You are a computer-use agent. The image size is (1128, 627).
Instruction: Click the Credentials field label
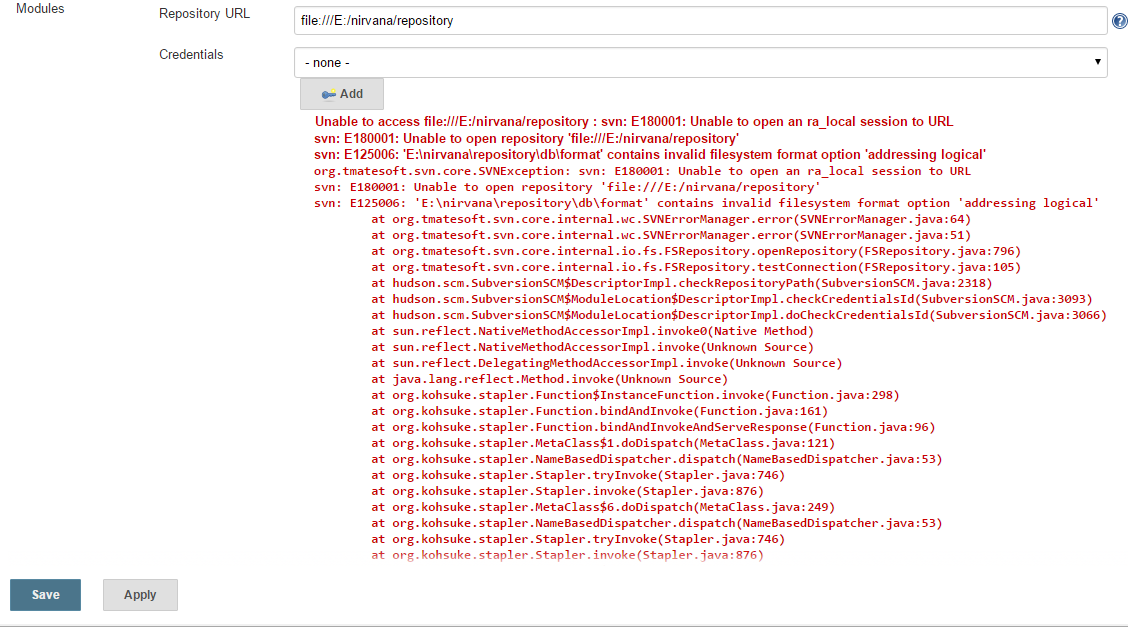coord(191,54)
